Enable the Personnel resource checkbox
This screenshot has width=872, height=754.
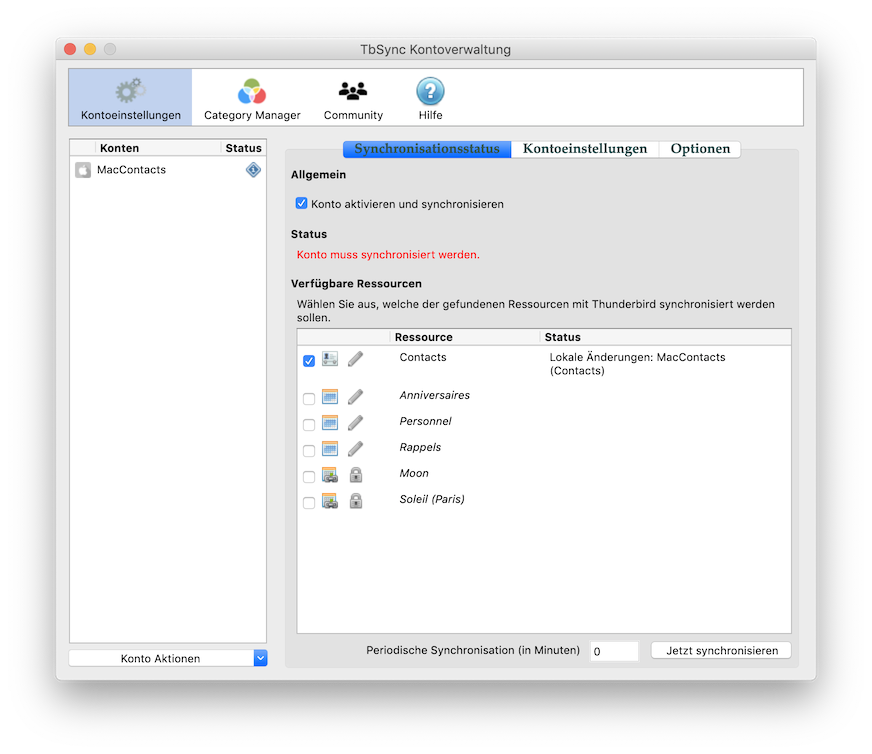coord(309,425)
